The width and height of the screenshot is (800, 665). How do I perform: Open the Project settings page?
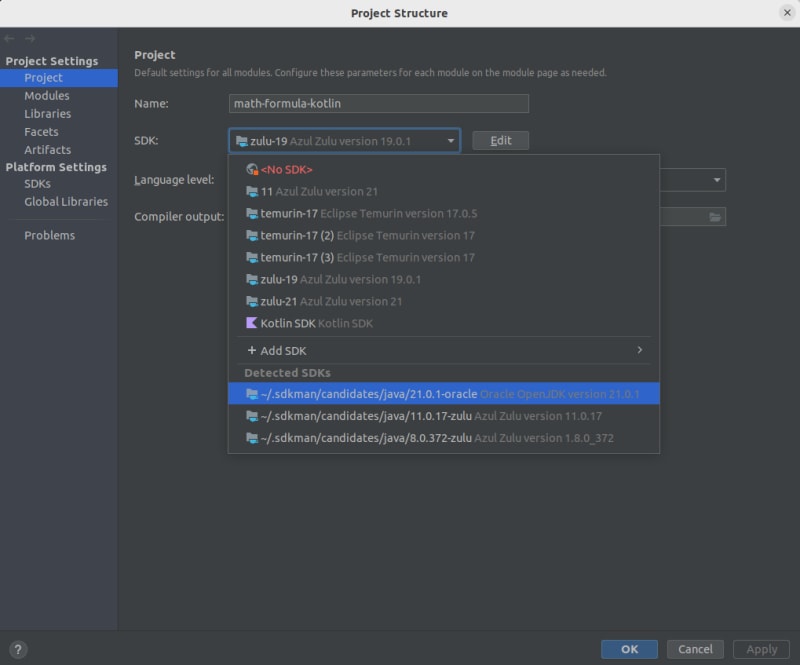59,78
